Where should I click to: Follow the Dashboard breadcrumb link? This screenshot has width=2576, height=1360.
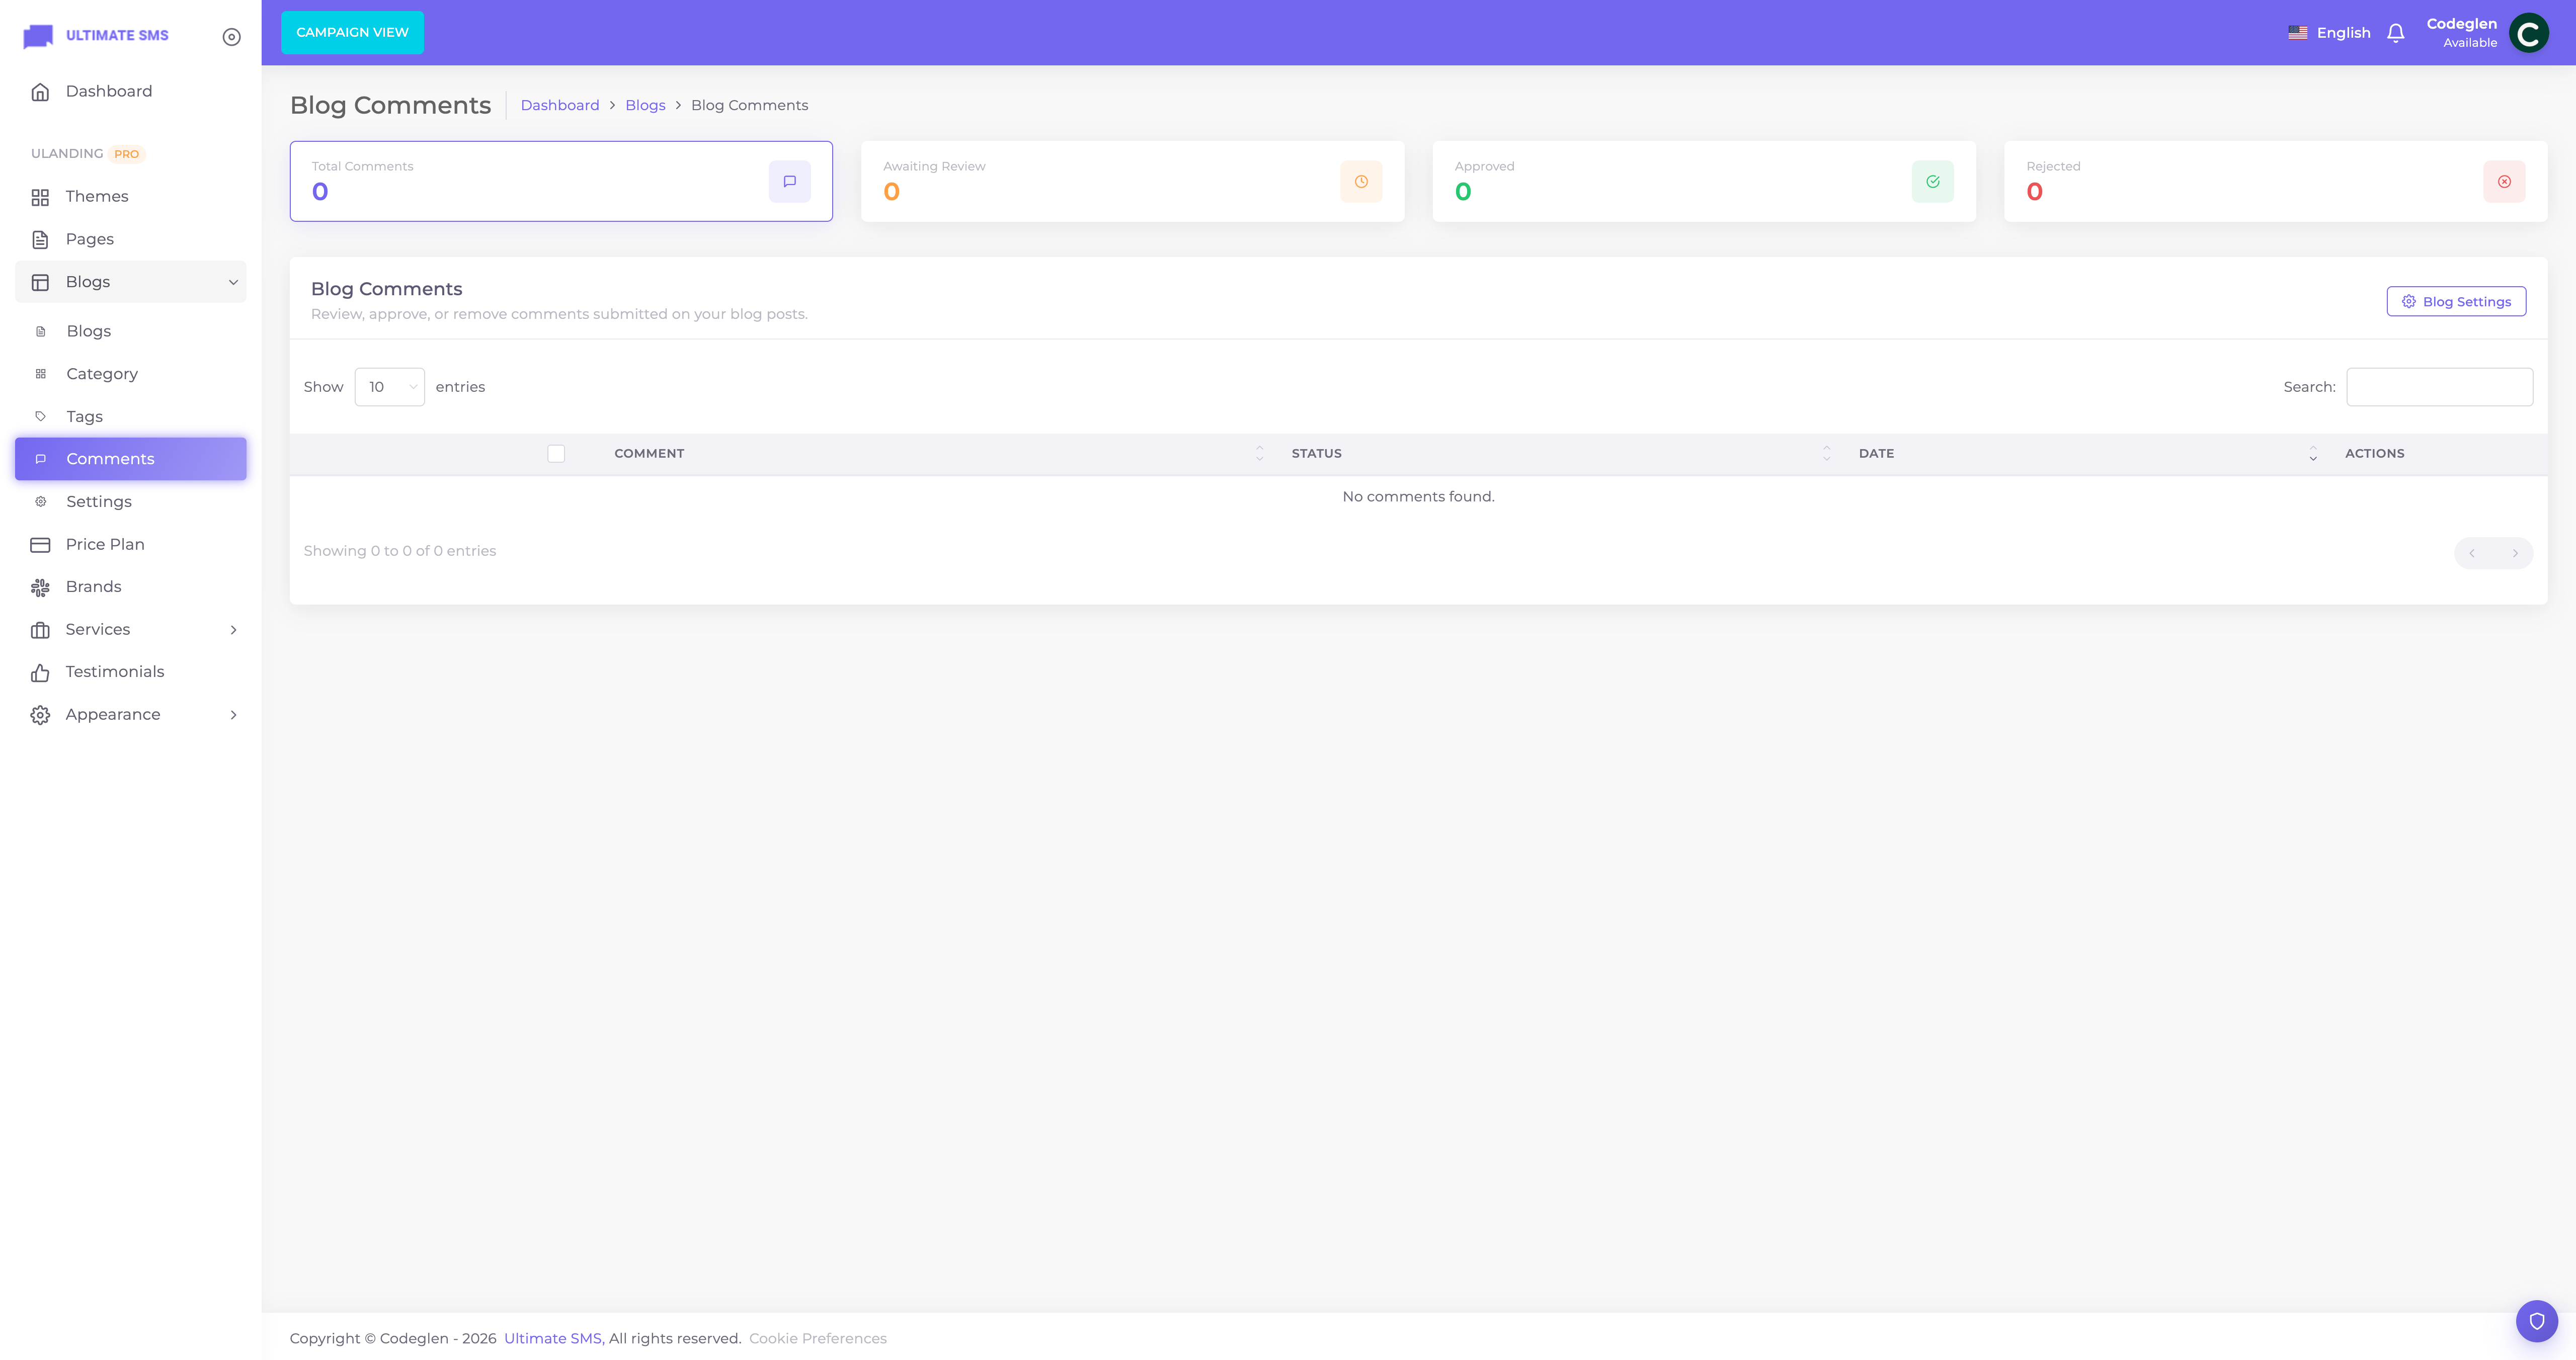click(x=560, y=105)
